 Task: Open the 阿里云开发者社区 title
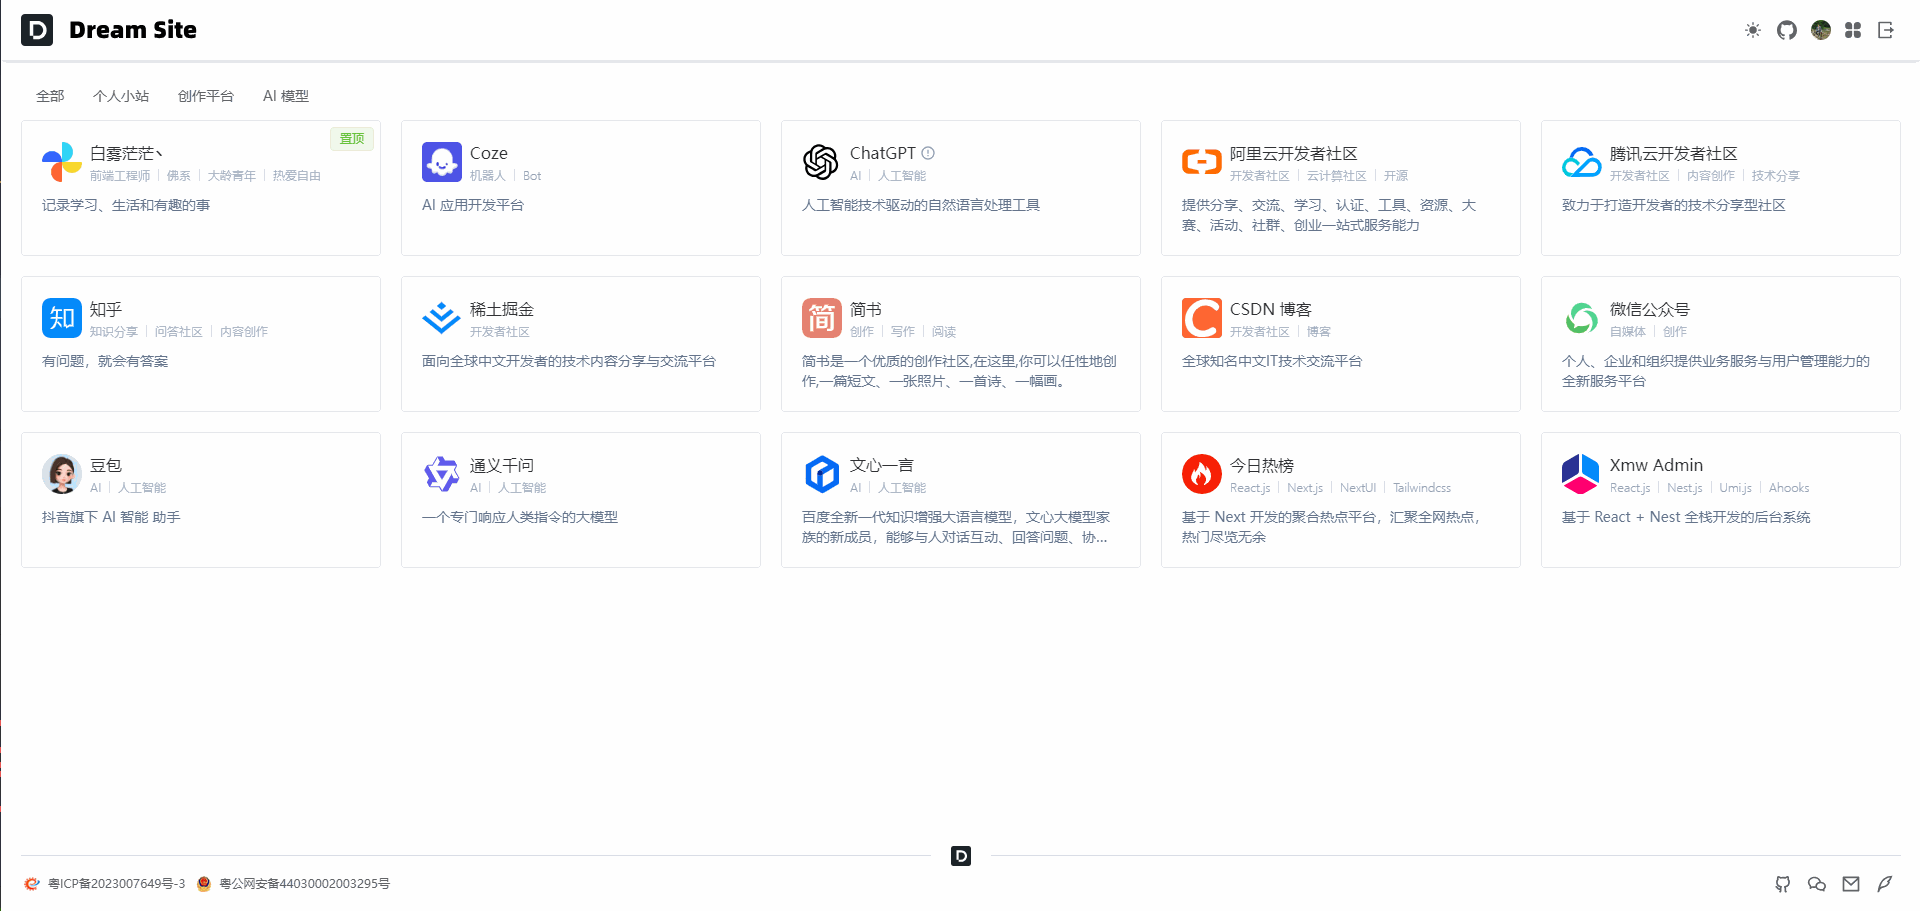pos(1294,153)
